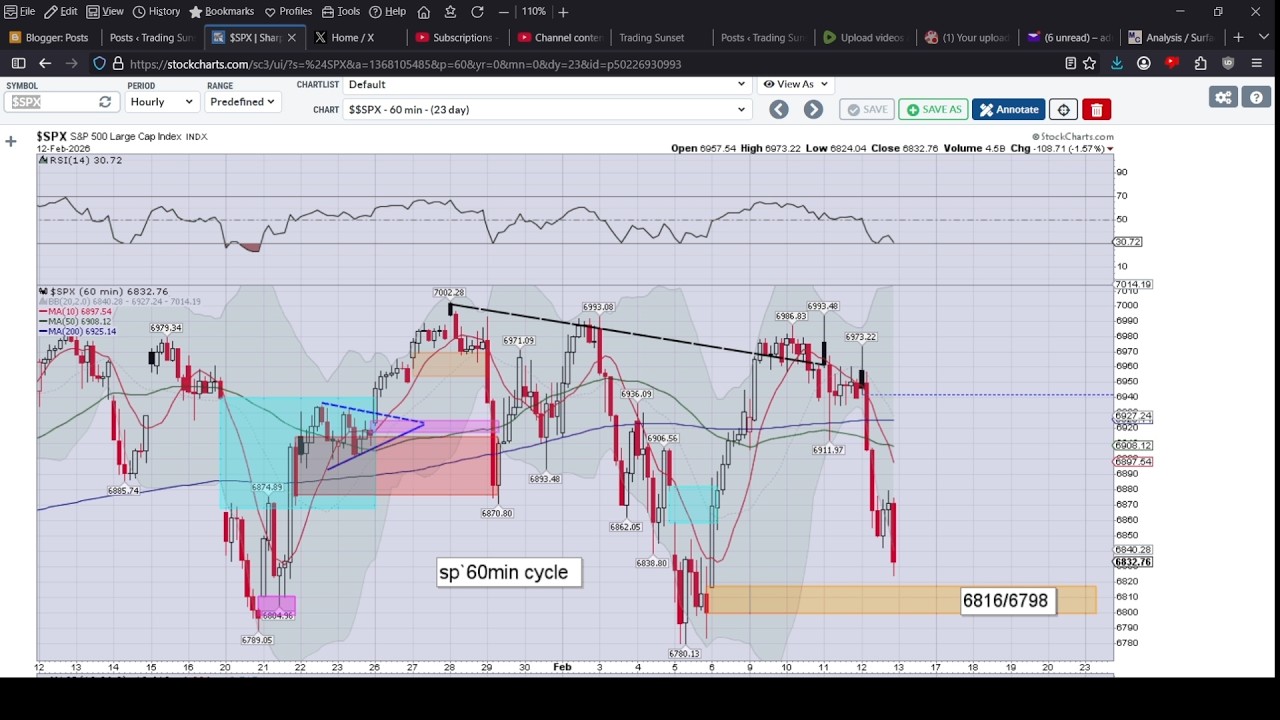Open the File menu
Viewport: 1280px width, 720px height.
[19, 12]
